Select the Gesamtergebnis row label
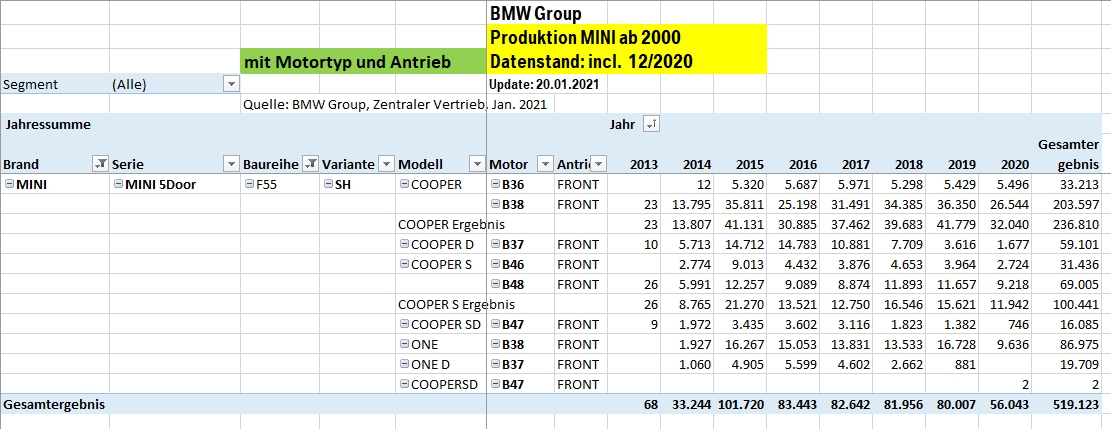The image size is (1111, 429). 54,404
